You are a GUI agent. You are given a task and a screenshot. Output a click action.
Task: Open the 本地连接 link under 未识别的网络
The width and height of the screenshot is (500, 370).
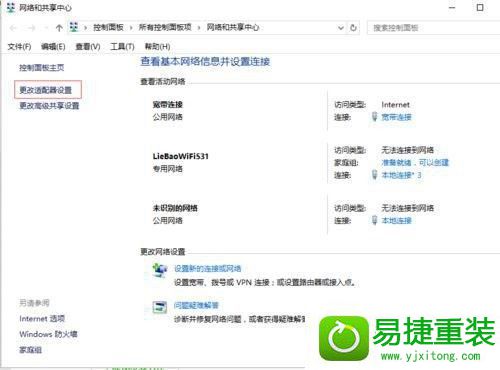click(x=396, y=221)
